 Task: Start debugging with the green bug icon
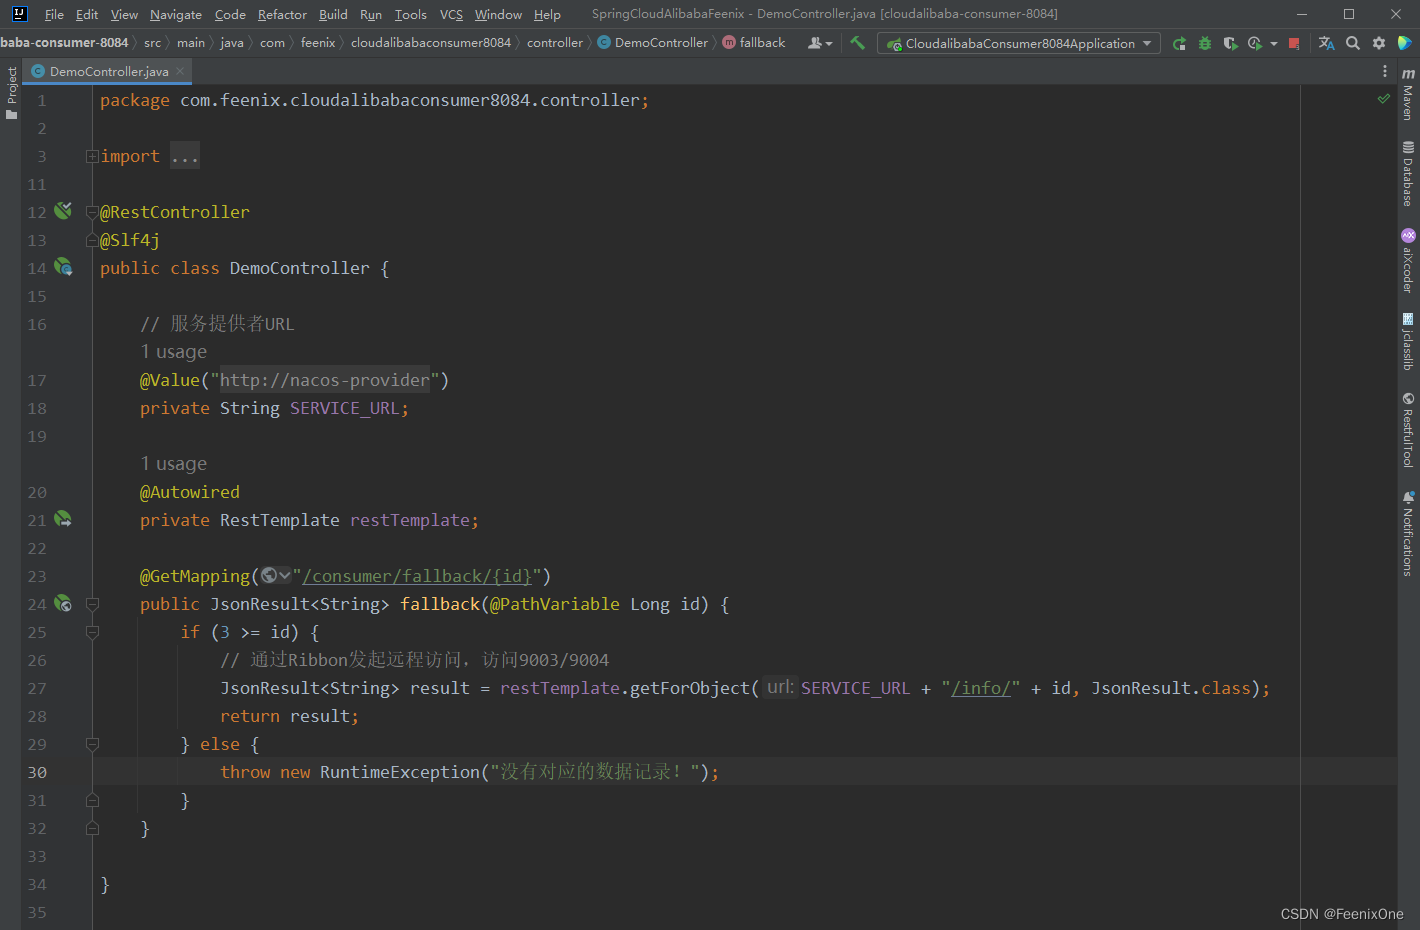coord(1205,43)
